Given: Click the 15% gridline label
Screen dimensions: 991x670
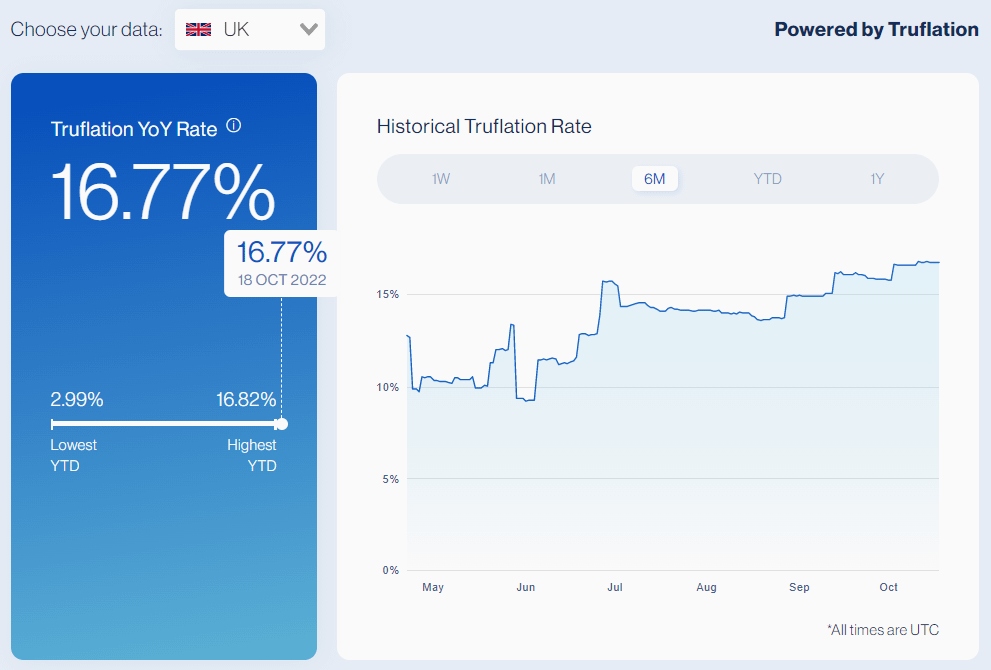Looking at the screenshot, I should 388,295.
